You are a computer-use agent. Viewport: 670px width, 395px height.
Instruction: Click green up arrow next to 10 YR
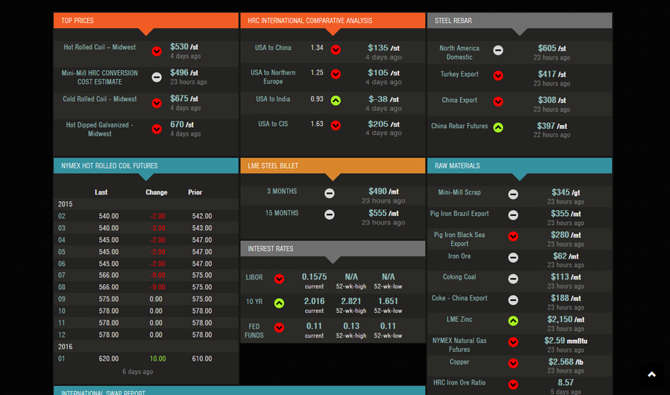279,303
